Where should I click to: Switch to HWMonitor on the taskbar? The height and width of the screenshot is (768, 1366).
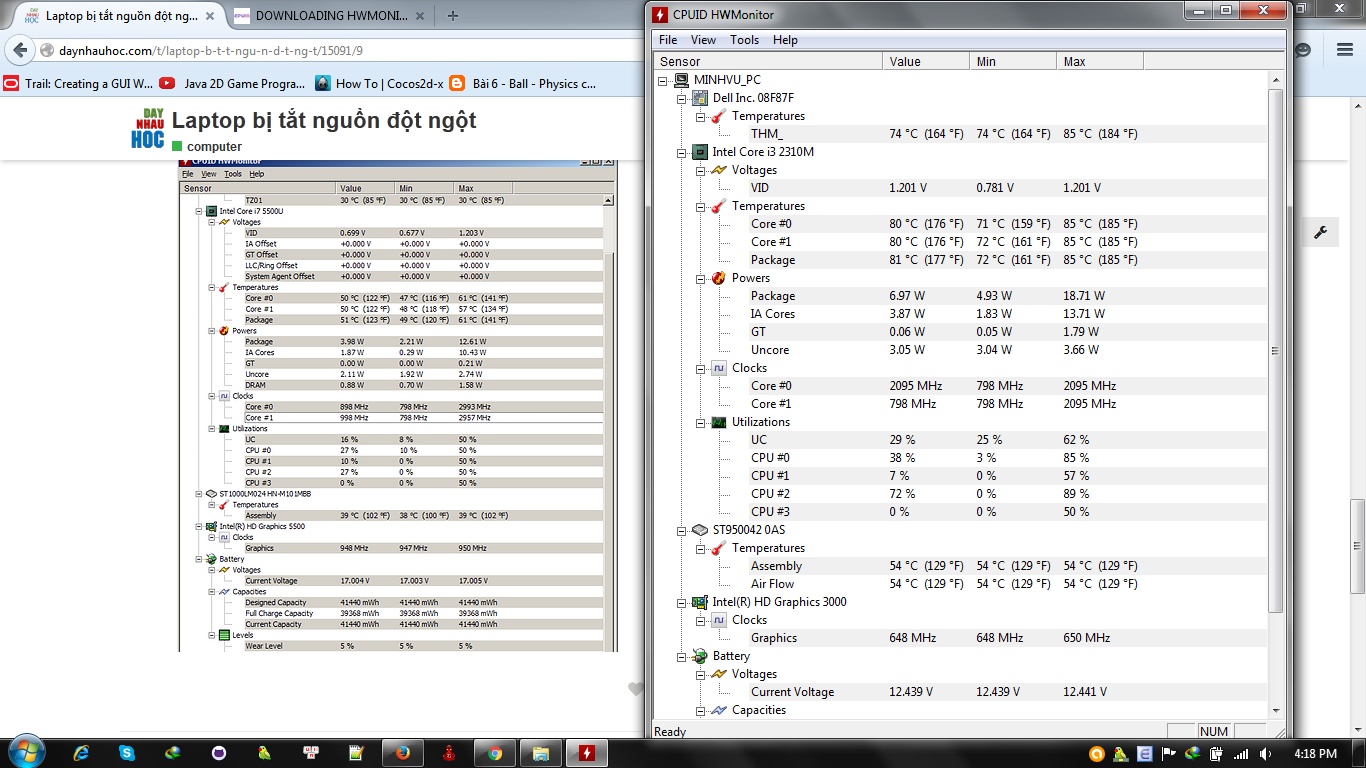pos(587,752)
